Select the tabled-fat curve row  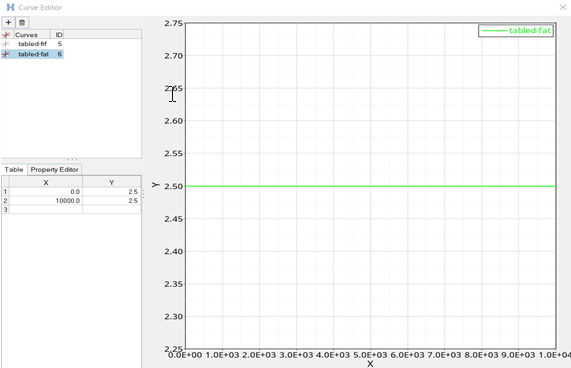pos(32,54)
